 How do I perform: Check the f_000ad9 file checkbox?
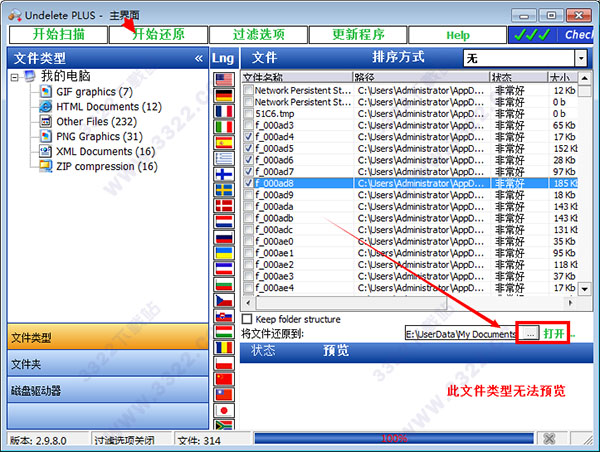249,195
